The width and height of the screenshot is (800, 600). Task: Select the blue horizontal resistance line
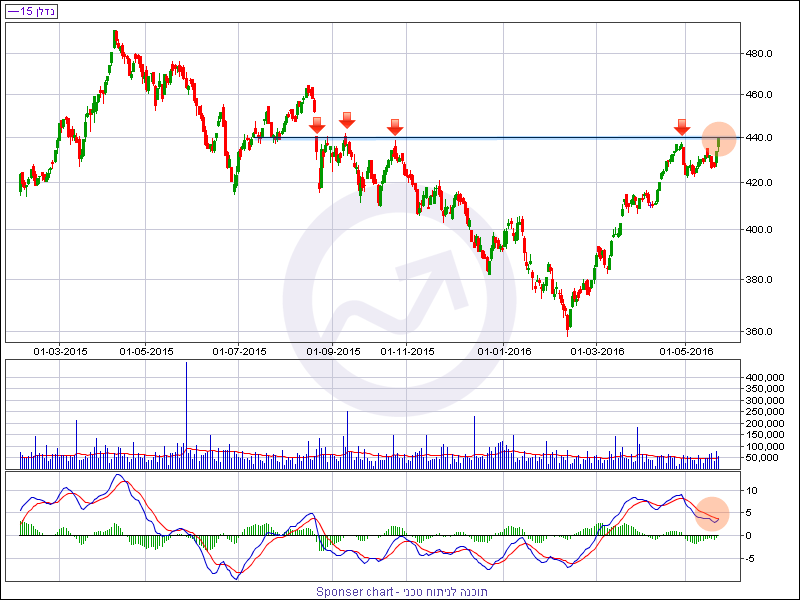pos(520,138)
